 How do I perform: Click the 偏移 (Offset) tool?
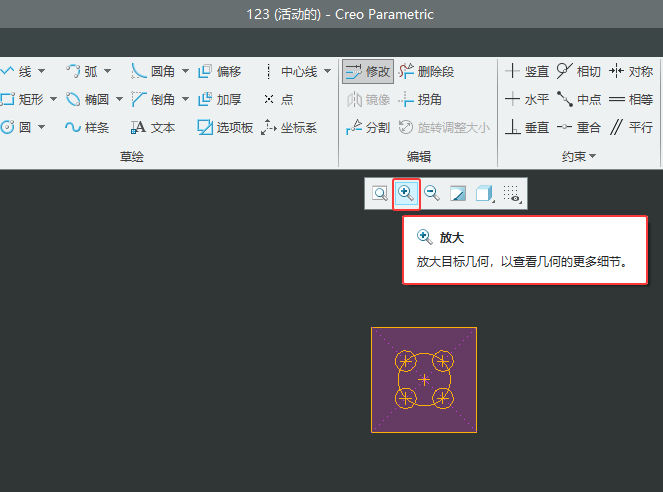[219, 71]
